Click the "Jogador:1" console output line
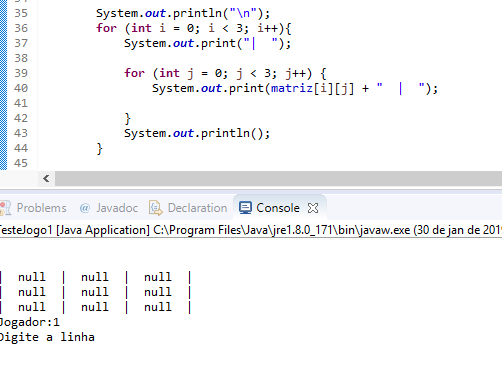 (30, 322)
